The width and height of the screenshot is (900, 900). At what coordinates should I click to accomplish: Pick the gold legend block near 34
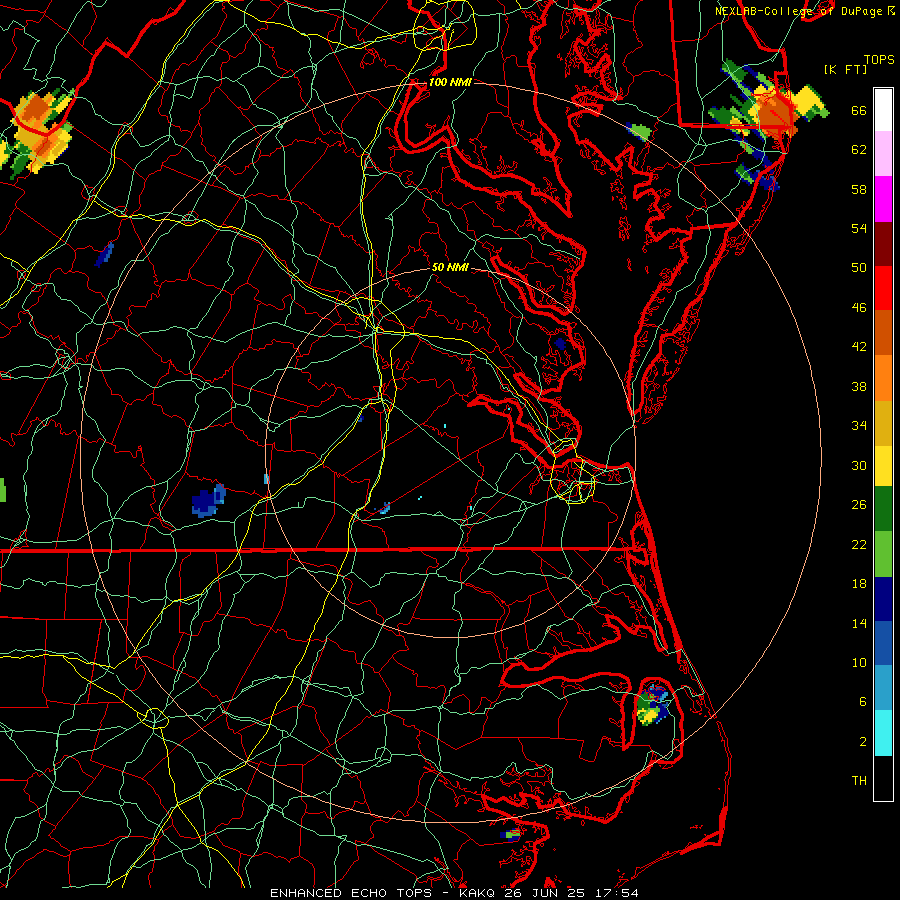point(883,423)
